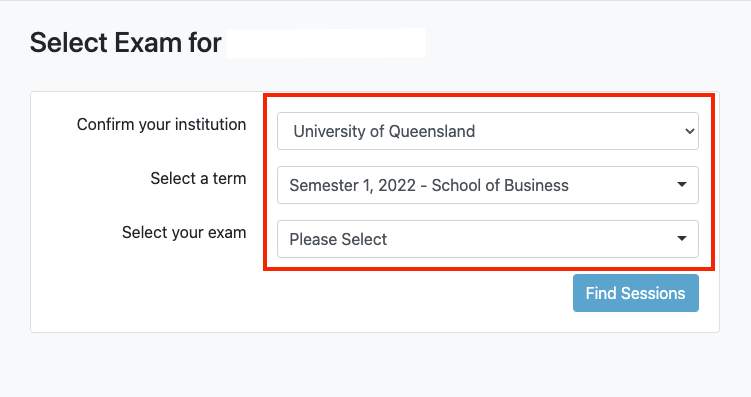Click the blank name box beside the heading
Image resolution: width=751 pixels, height=397 pixels.
click(326, 43)
